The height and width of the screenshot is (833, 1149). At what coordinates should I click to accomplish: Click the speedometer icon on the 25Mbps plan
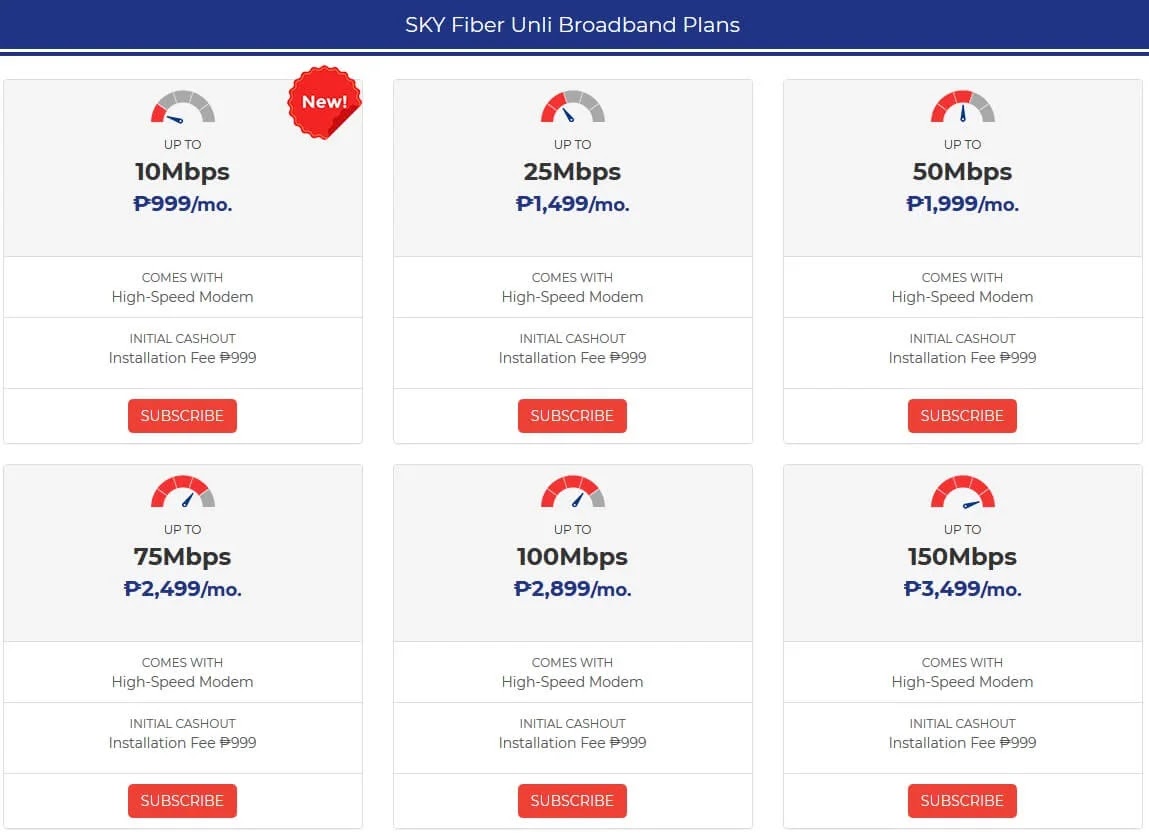[x=572, y=106]
